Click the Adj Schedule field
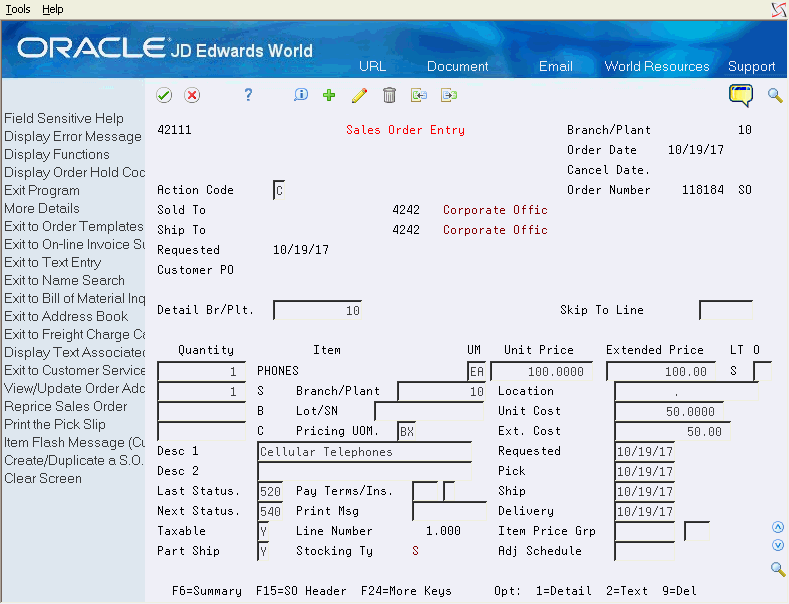Screen dimensions: 789x604 (645, 552)
